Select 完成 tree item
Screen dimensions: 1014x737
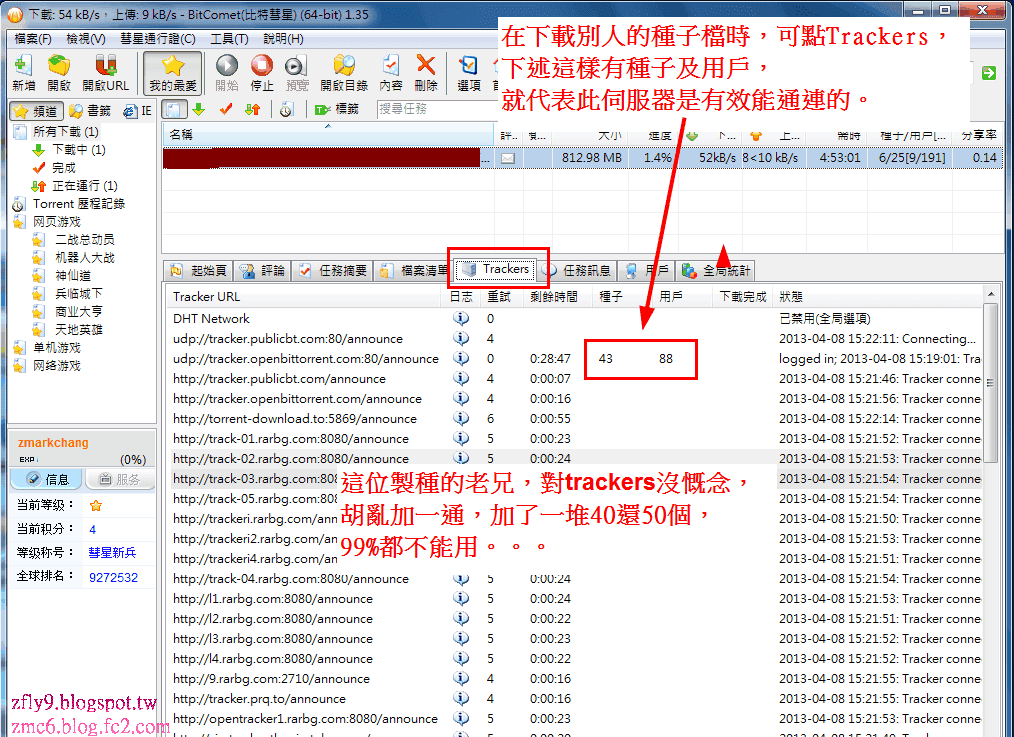pos(63,168)
